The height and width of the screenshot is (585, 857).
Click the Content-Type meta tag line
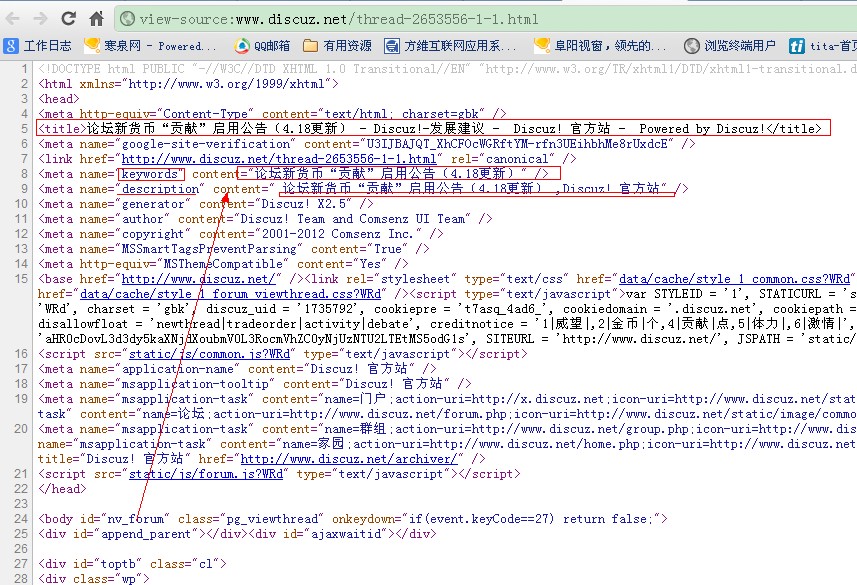point(272,114)
